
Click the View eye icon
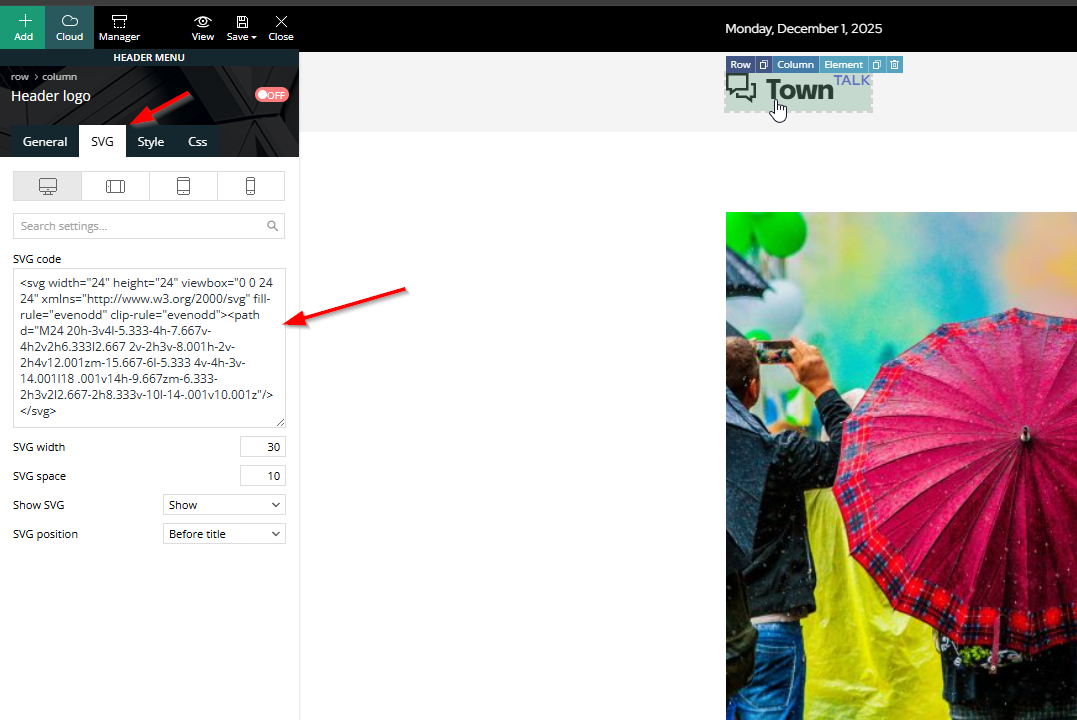tap(203, 27)
